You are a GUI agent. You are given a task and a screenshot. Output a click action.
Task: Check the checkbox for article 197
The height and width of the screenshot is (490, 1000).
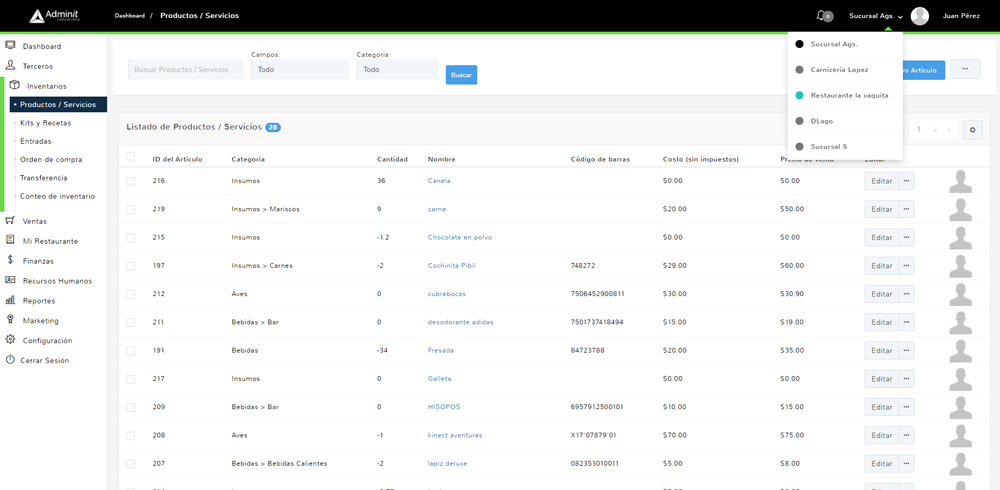[130, 266]
